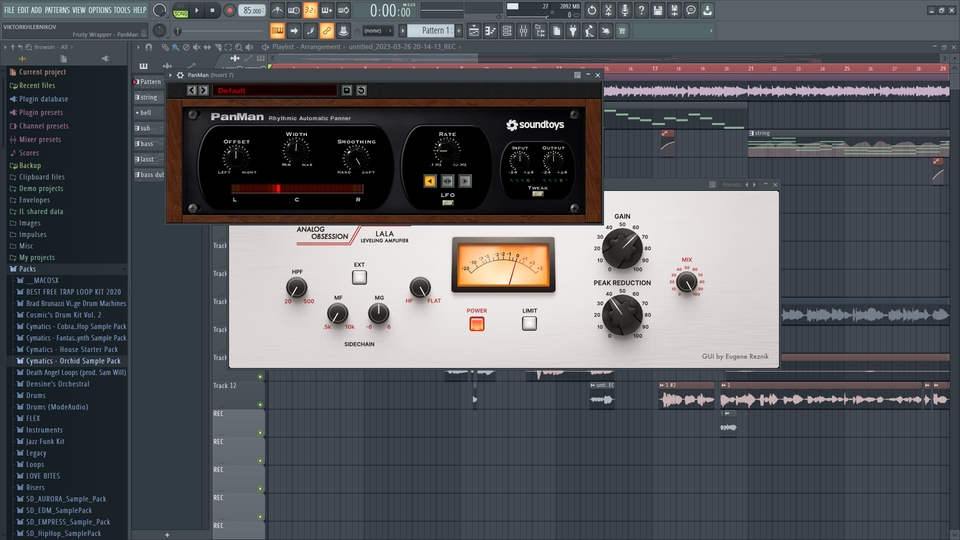
Task: Open the help question mark icon
Action: pyautogui.click(x=641, y=10)
